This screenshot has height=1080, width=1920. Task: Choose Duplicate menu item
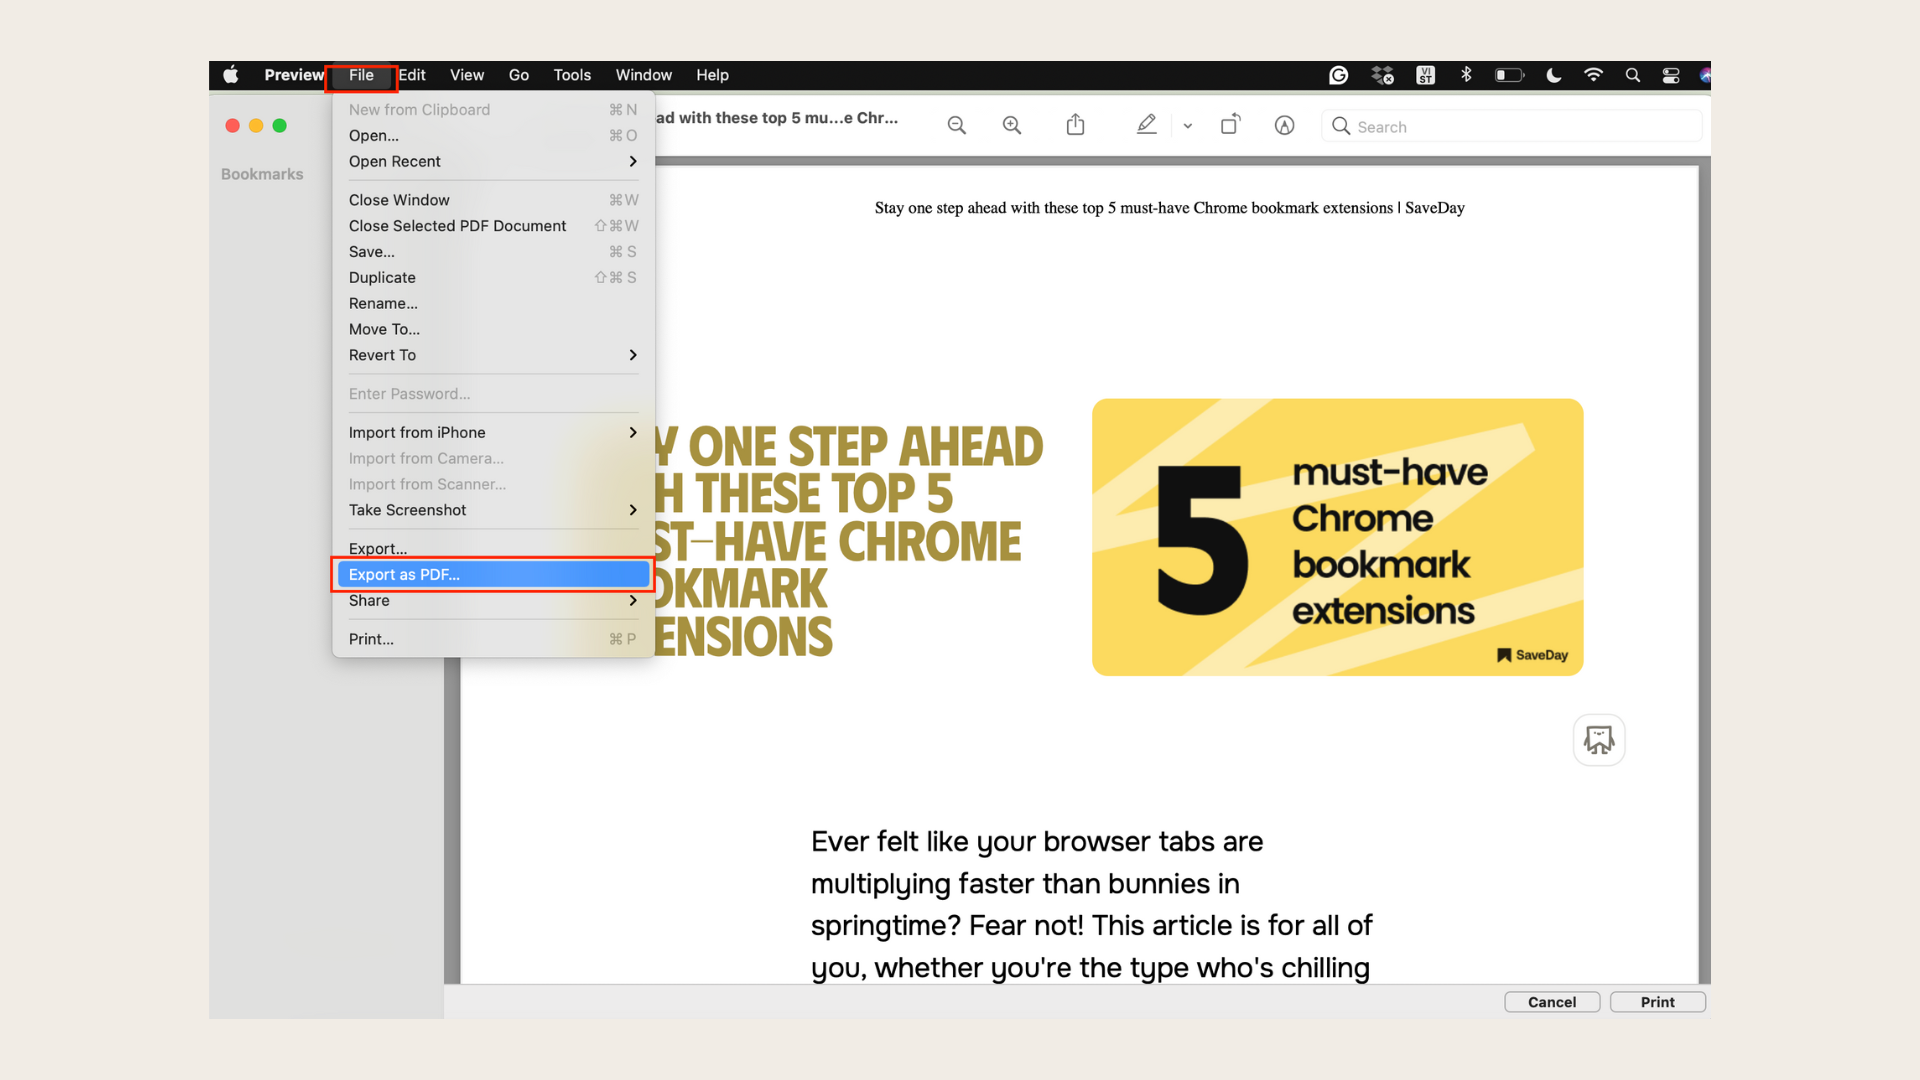[493, 278]
